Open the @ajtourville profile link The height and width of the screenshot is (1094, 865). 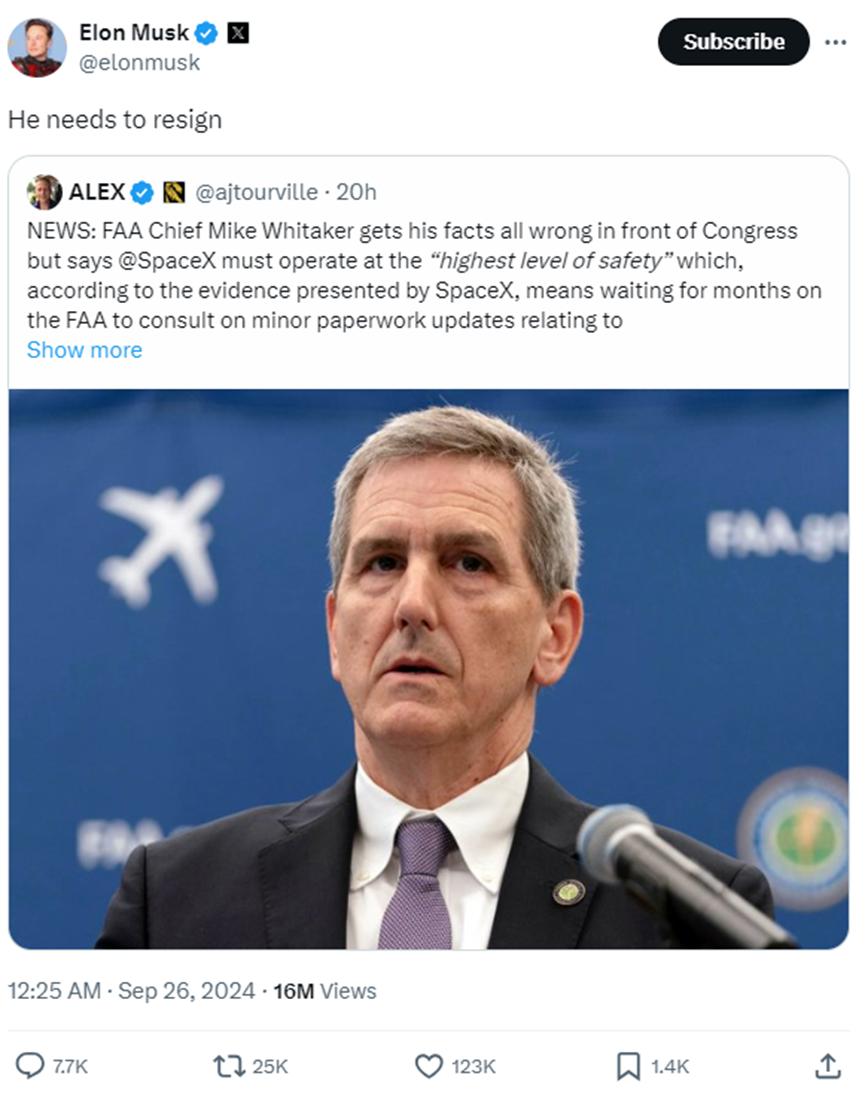tap(255, 191)
